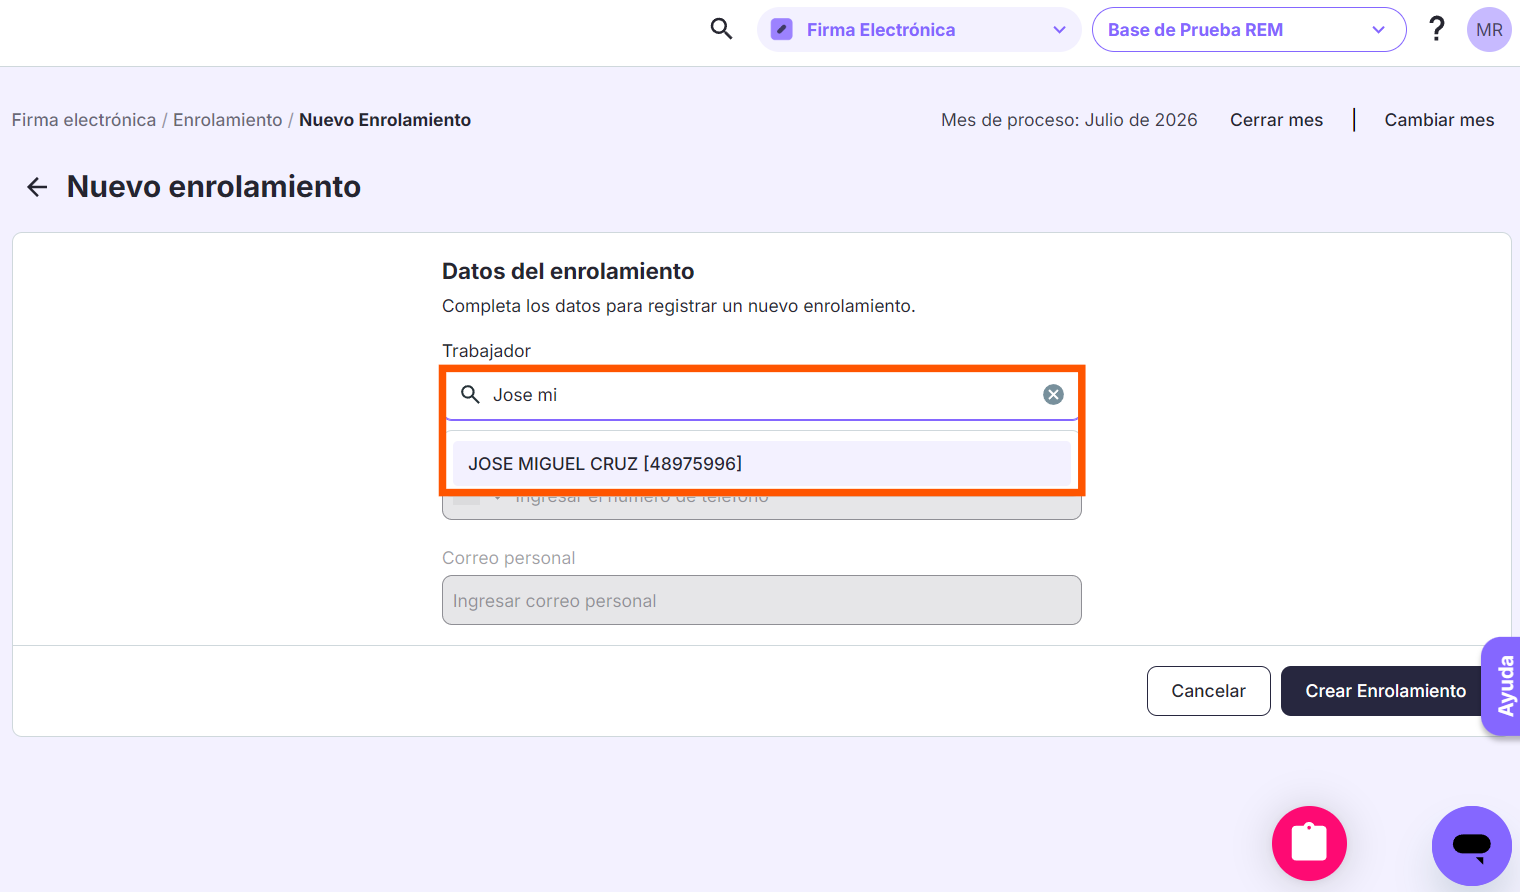Click the Firma Electrónica pen icon
Screen dimensions: 1520x892
[782, 30]
